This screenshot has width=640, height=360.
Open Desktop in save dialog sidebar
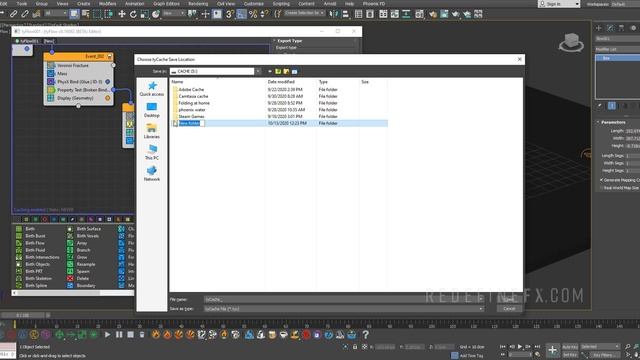click(152, 110)
